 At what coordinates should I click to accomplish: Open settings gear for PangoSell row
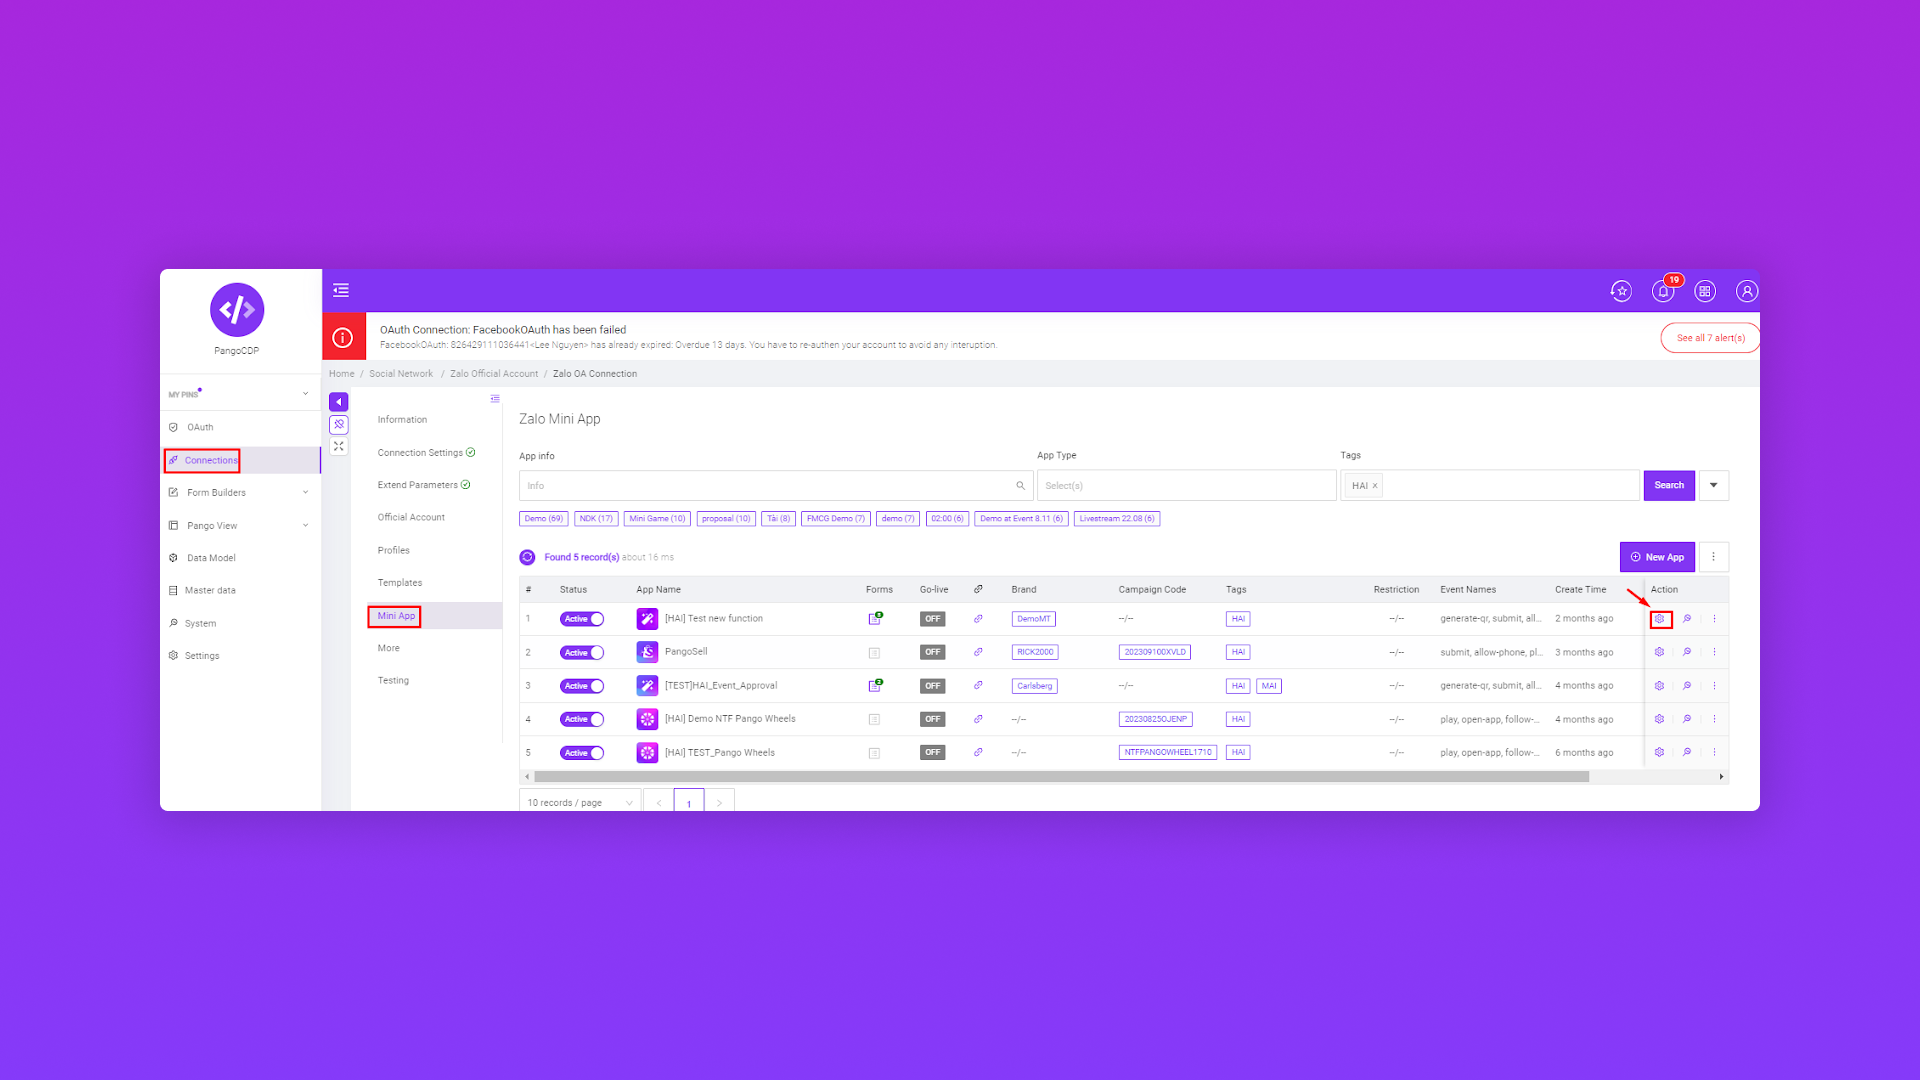[x=1659, y=652]
